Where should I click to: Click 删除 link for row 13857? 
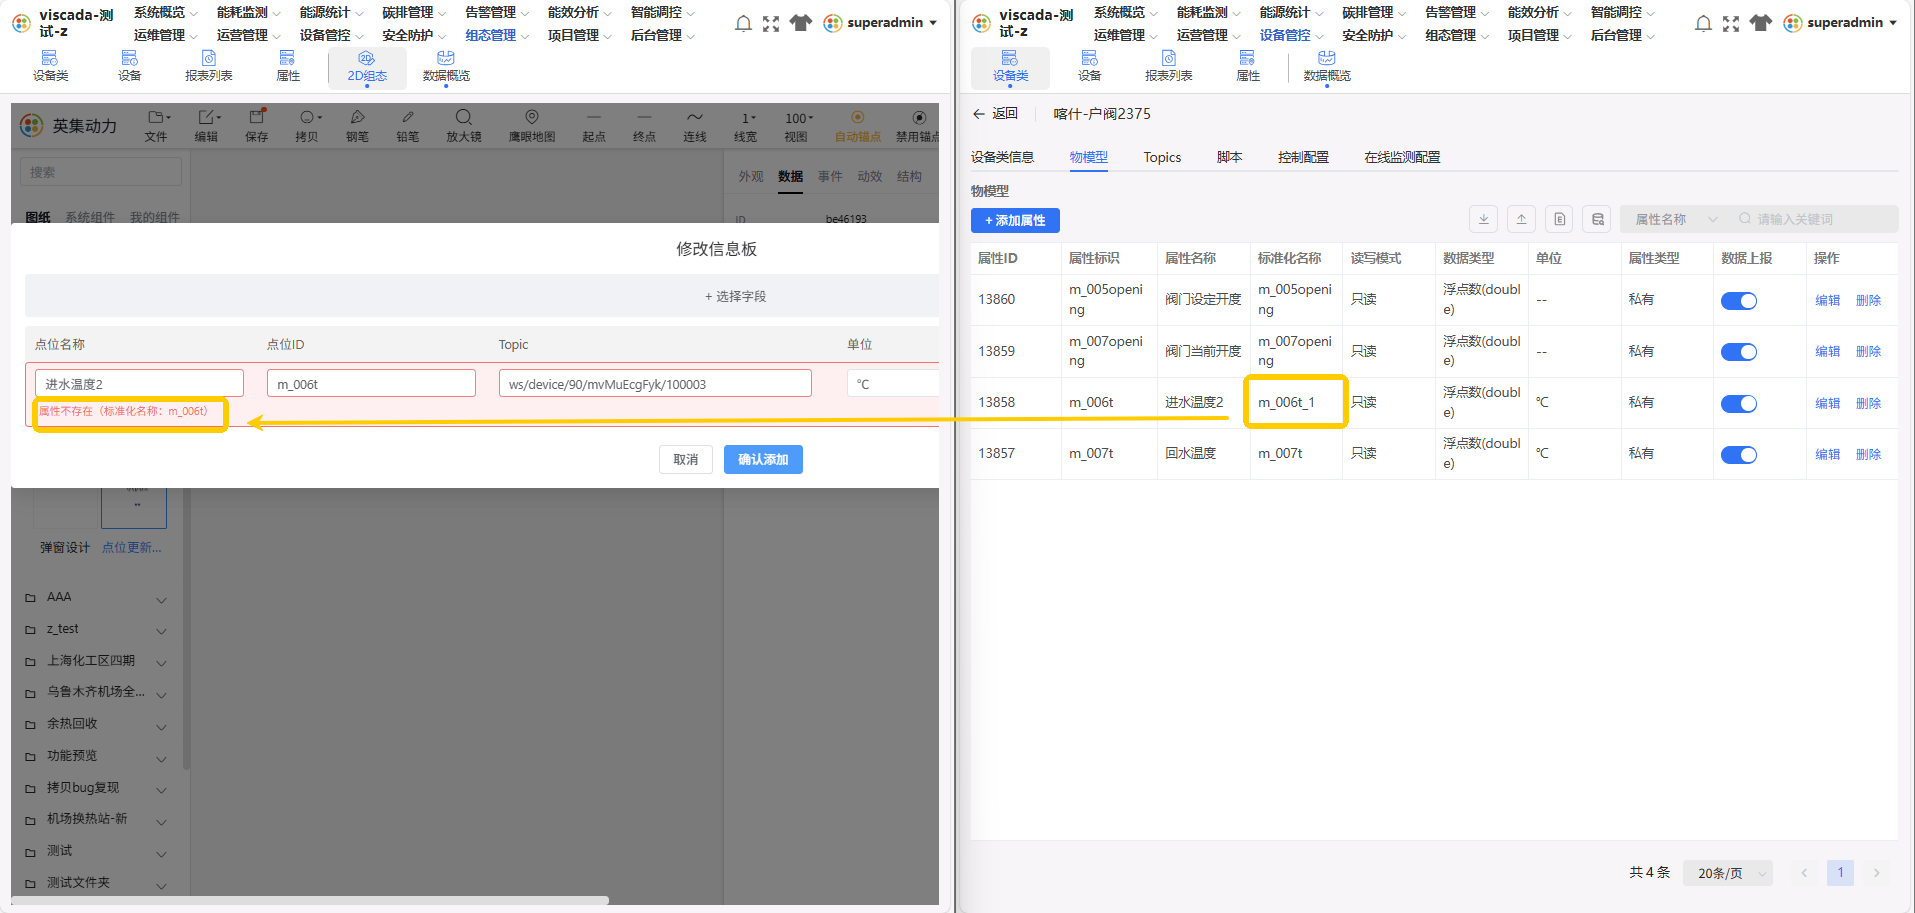pyautogui.click(x=1868, y=454)
